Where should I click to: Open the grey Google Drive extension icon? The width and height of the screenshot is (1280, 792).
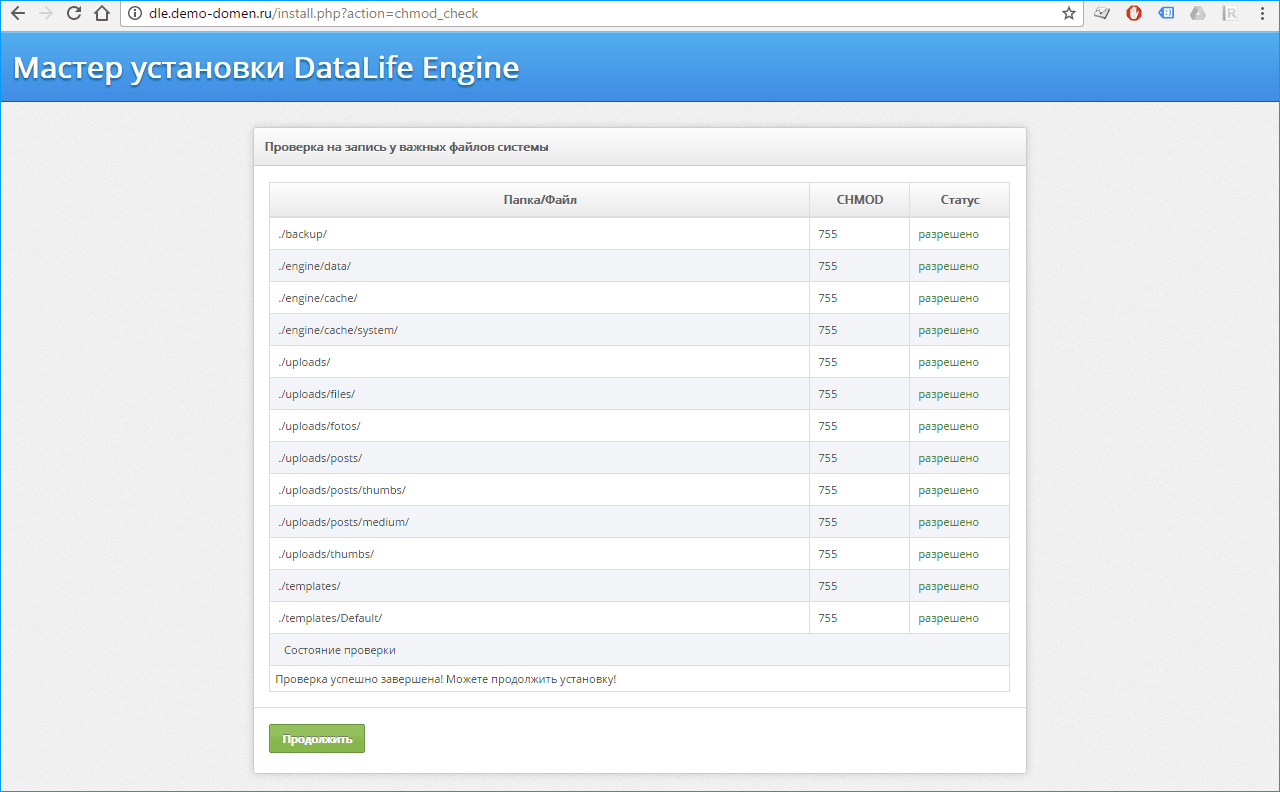1198,14
